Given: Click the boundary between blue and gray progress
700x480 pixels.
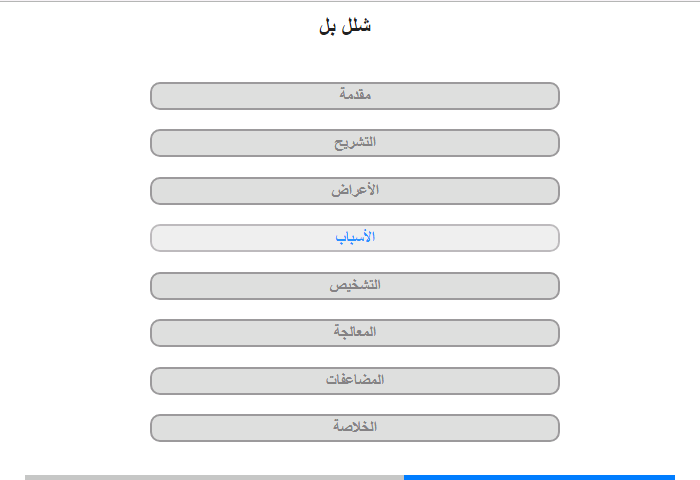Looking at the screenshot, I should pyautogui.click(x=404, y=478).
